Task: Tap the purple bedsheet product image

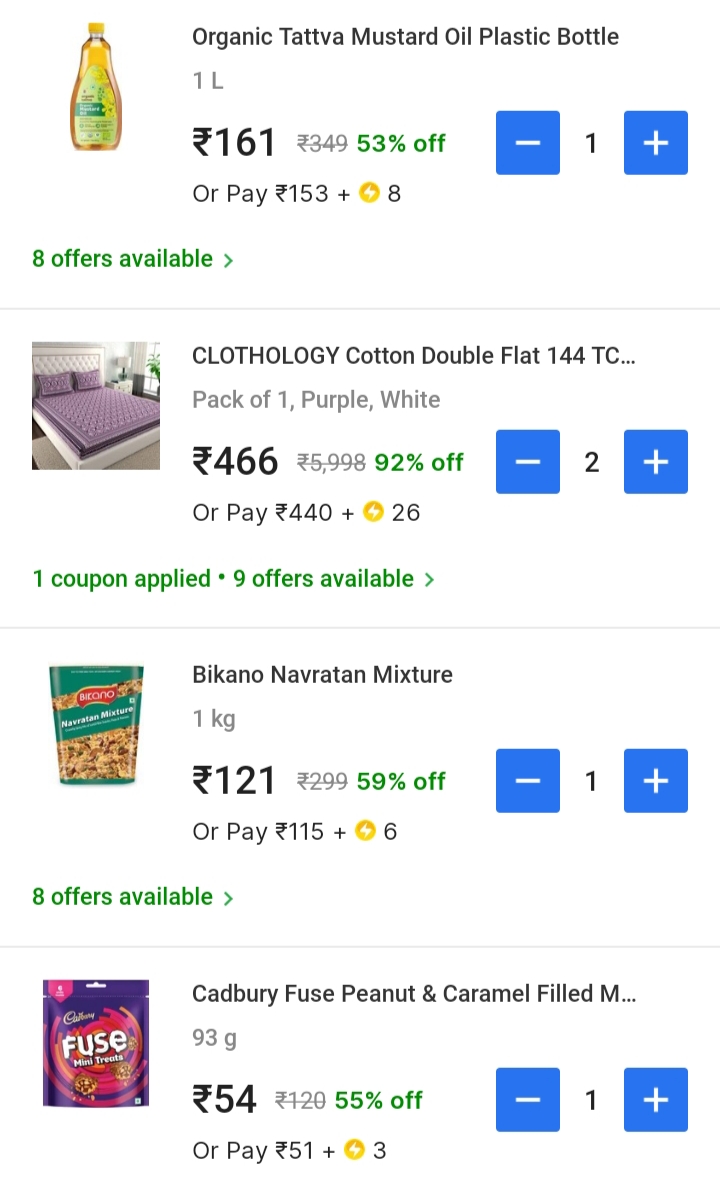Action: click(96, 406)
